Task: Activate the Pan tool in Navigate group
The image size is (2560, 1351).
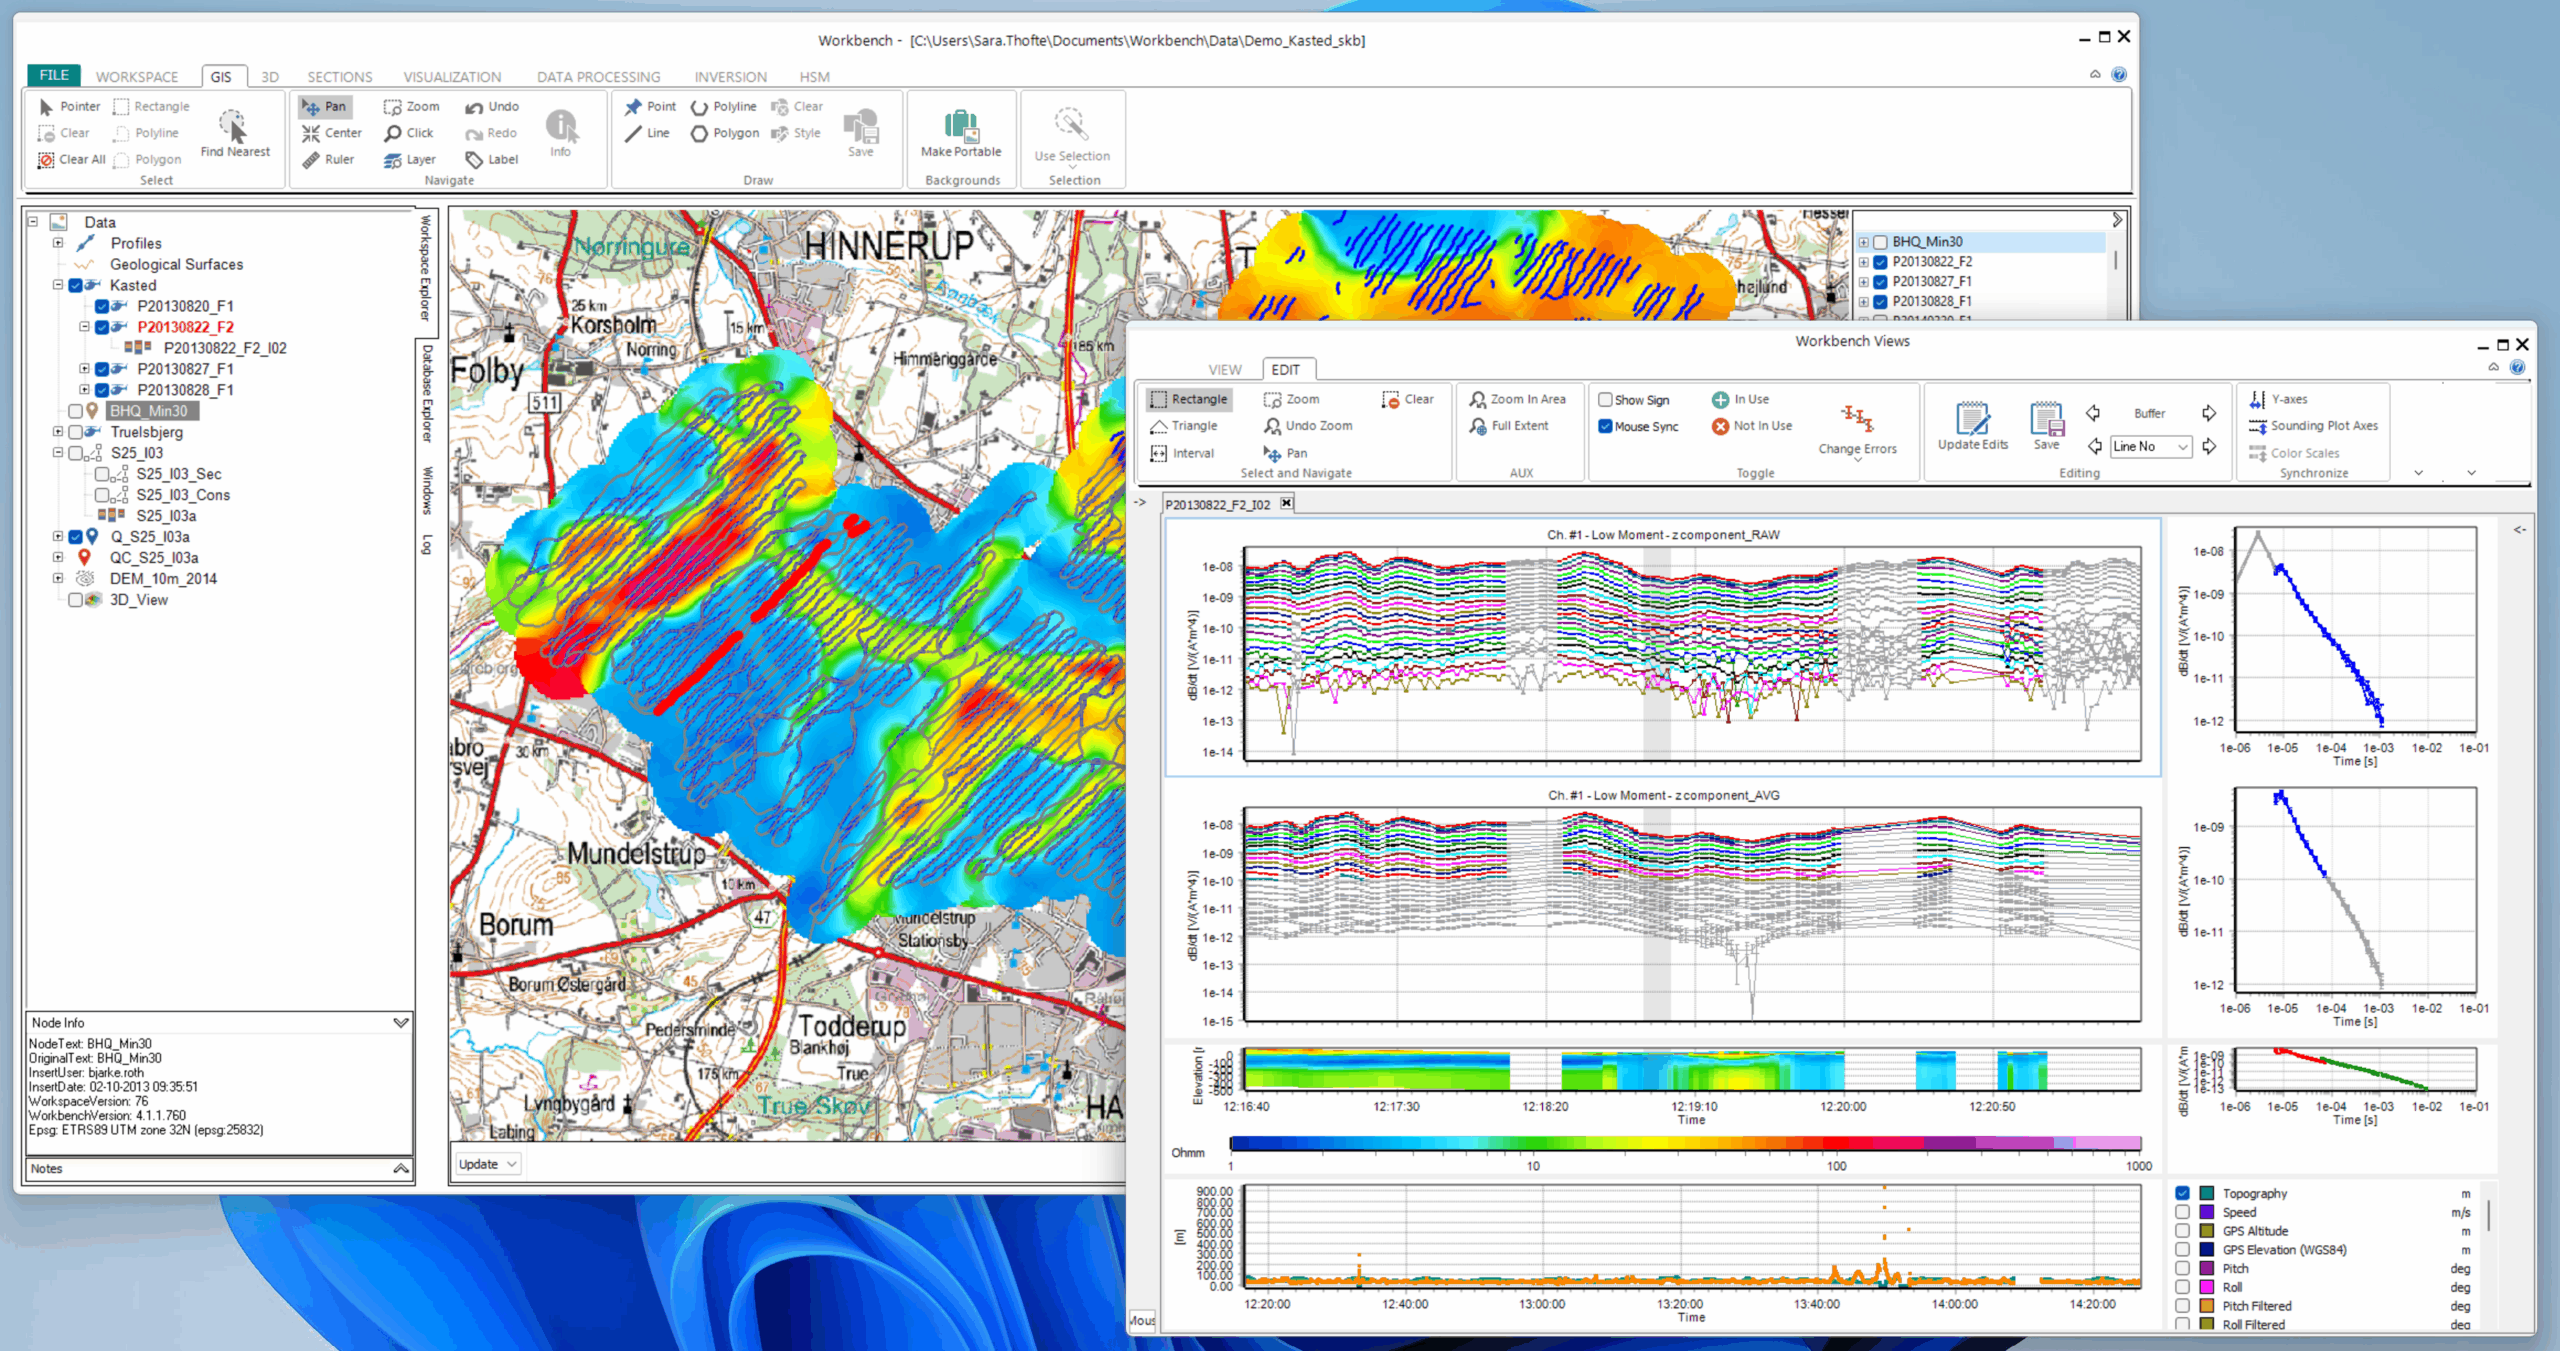Action: (324, 106)
